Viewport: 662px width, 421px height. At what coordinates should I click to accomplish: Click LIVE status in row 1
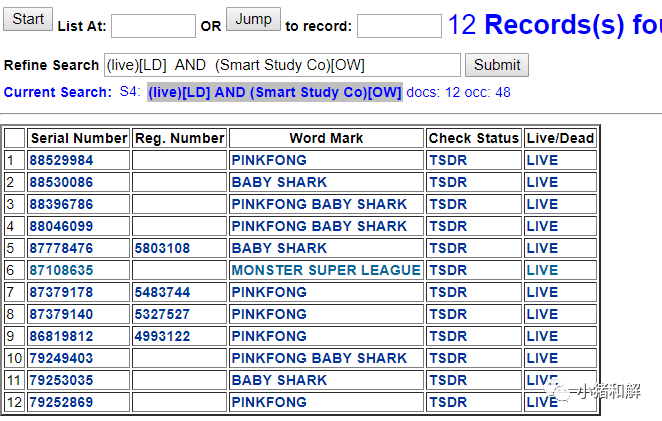click(x=543, y=160)
